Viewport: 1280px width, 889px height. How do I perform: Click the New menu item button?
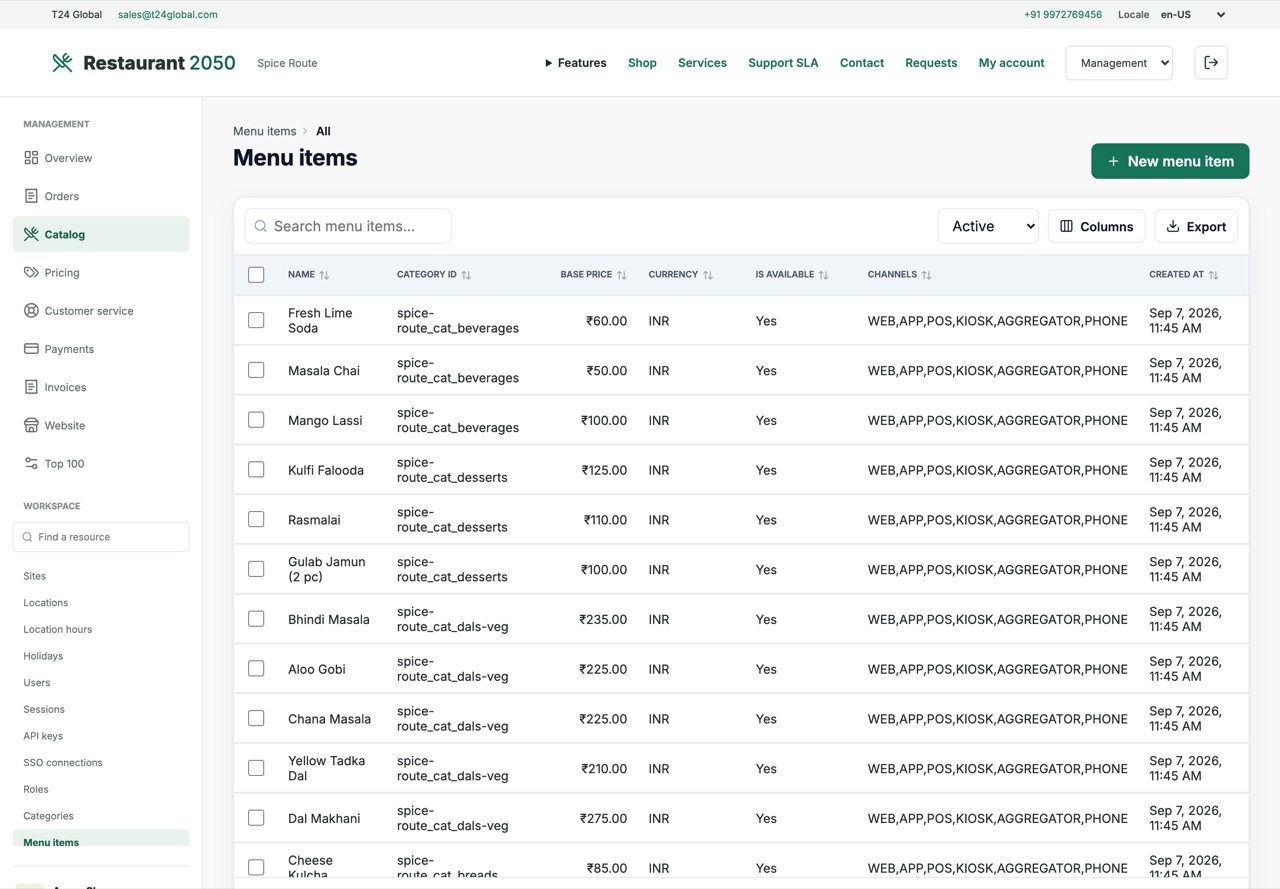1170,161
